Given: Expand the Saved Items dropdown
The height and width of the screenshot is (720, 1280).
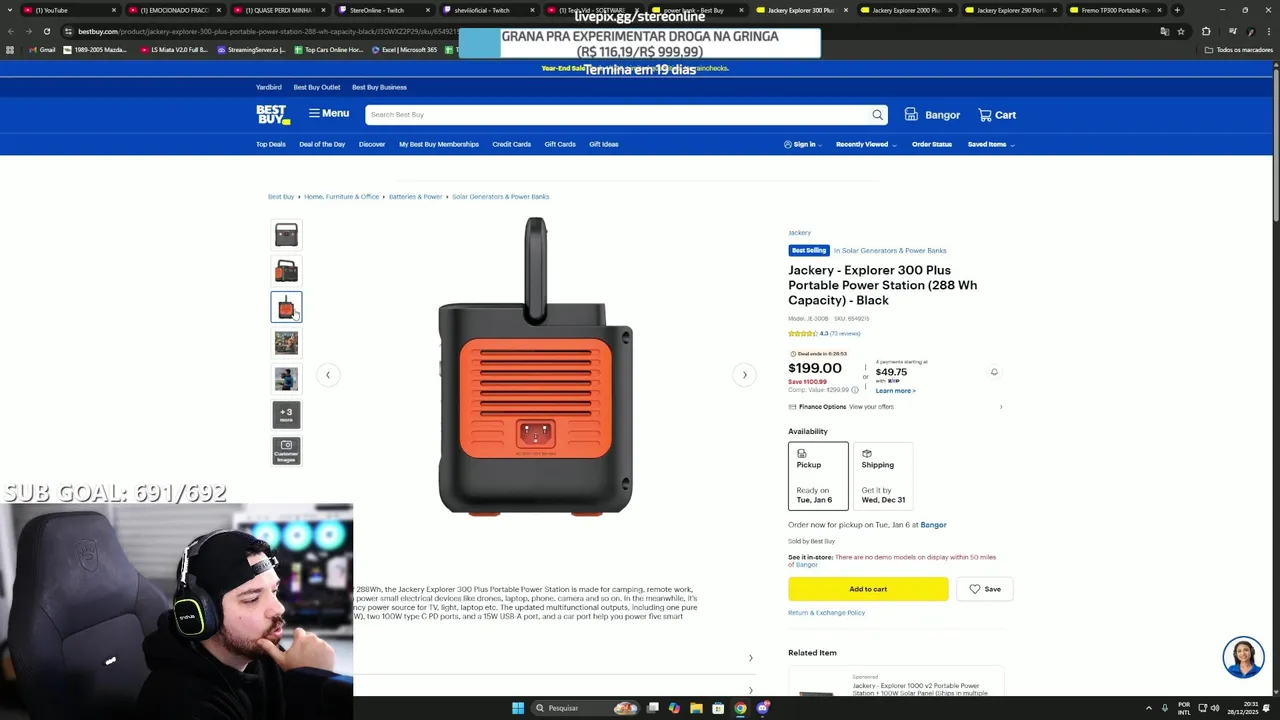Looking at the screenshot, I should click(991, 144).
